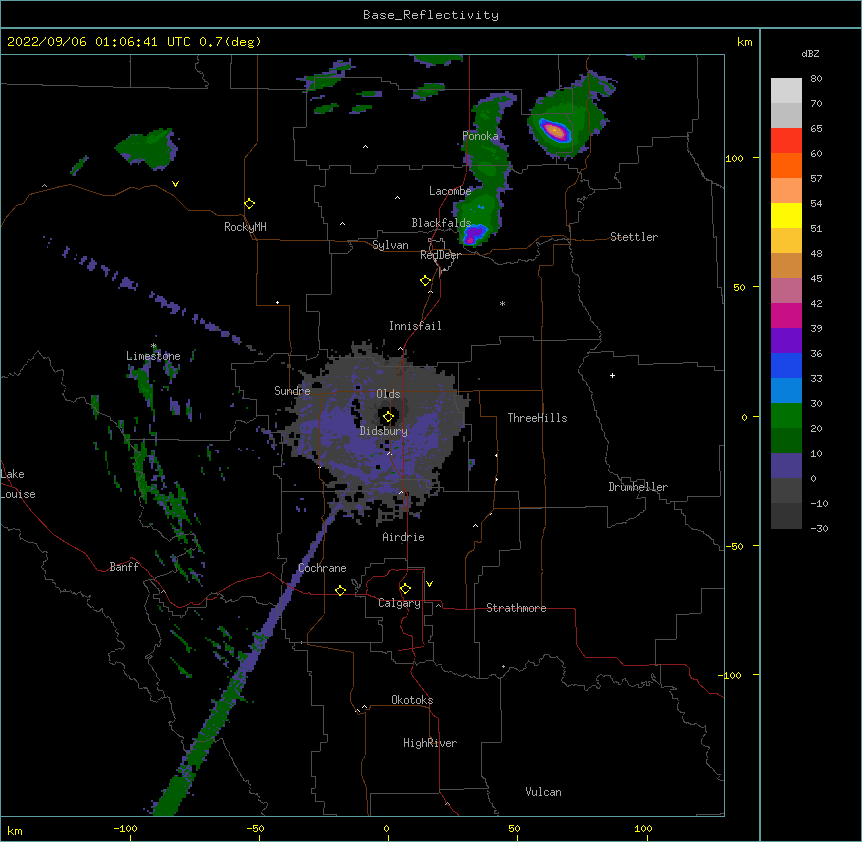Click the Banff label

point(124,567)
